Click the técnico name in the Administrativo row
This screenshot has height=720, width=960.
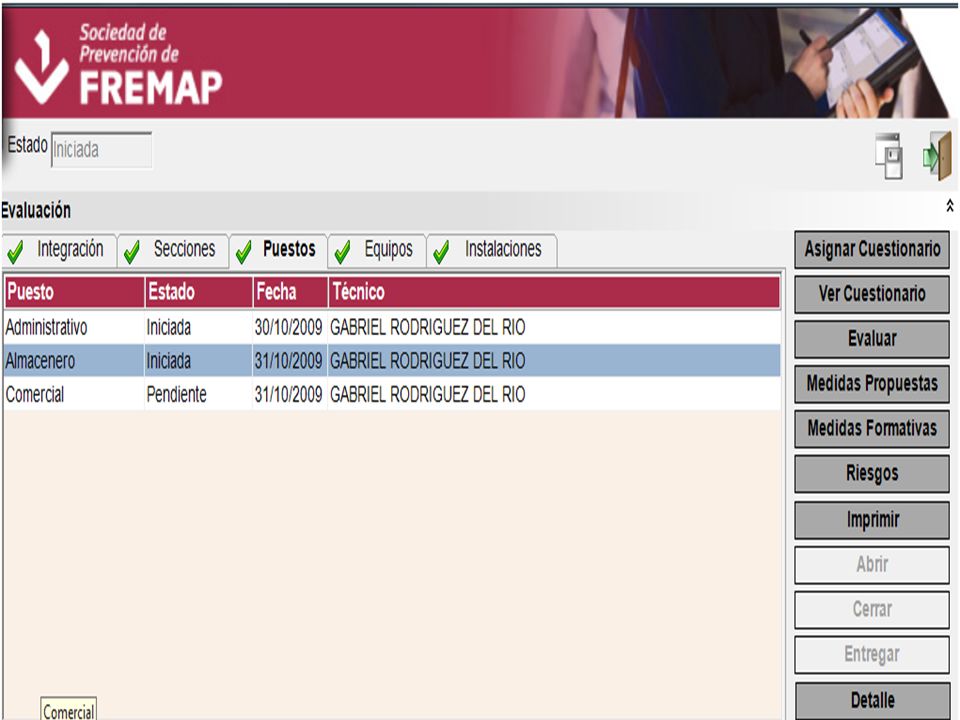pyautogui.click(x=427, y=328)
